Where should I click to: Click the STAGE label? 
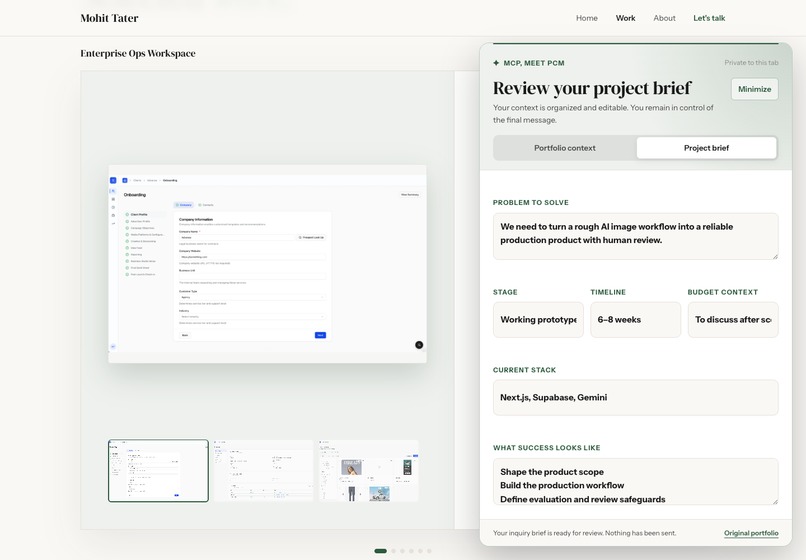[x=505, y=292]
